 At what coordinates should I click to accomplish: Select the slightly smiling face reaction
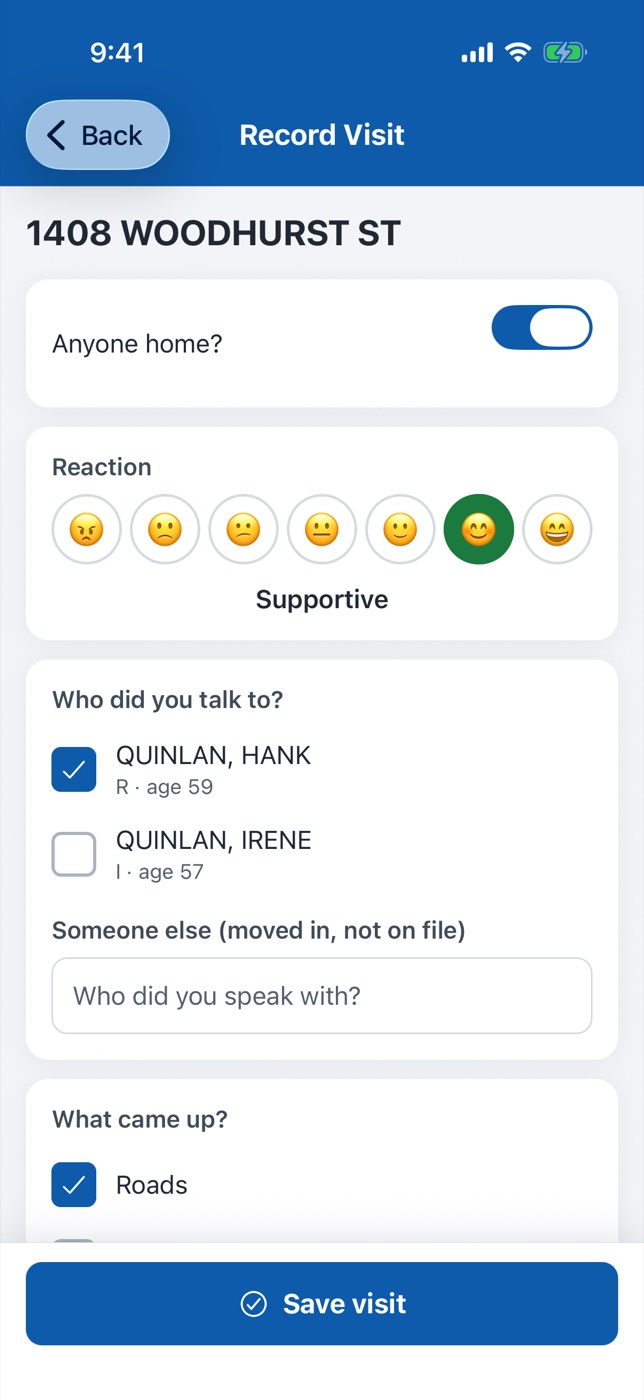point(400,529)
